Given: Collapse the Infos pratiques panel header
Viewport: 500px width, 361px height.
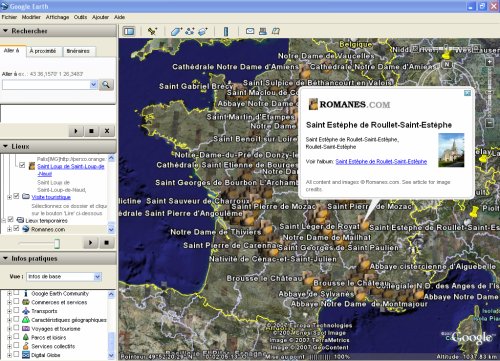Looking at the screenshot, I should click(x=58, y=259).
